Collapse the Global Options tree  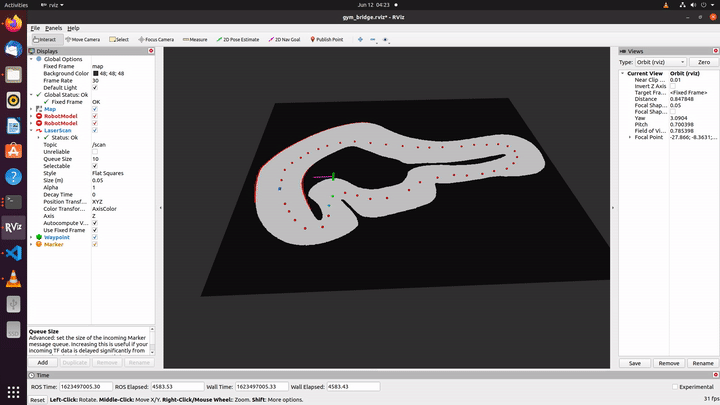coord(32,59)
